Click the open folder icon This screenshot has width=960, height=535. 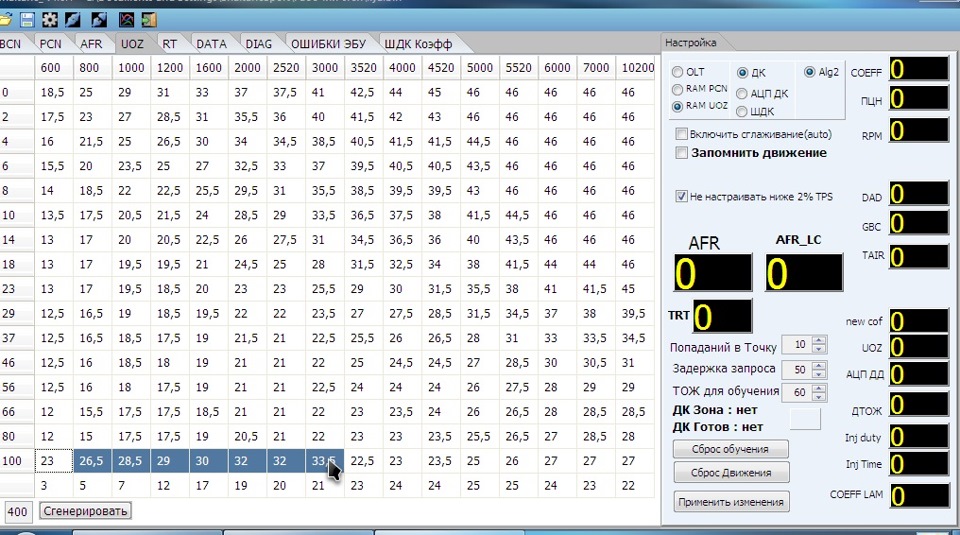5,20
